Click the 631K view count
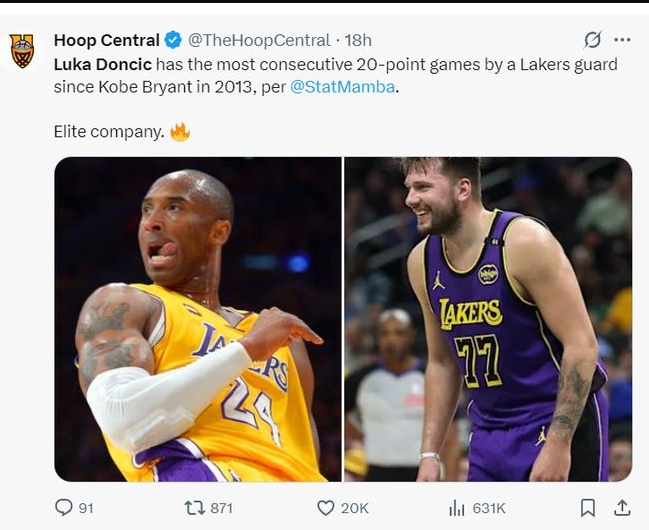649x530 pixels. [489, 508]
